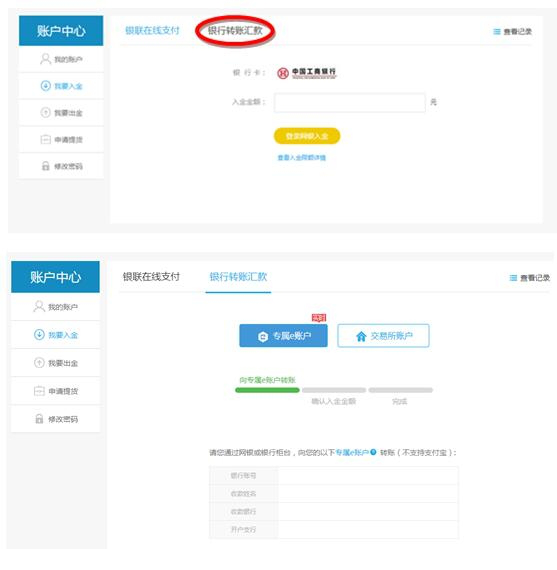
Task: Click the grey 确认入金金额 progress step bar
Action: click(x=334, y=390)
